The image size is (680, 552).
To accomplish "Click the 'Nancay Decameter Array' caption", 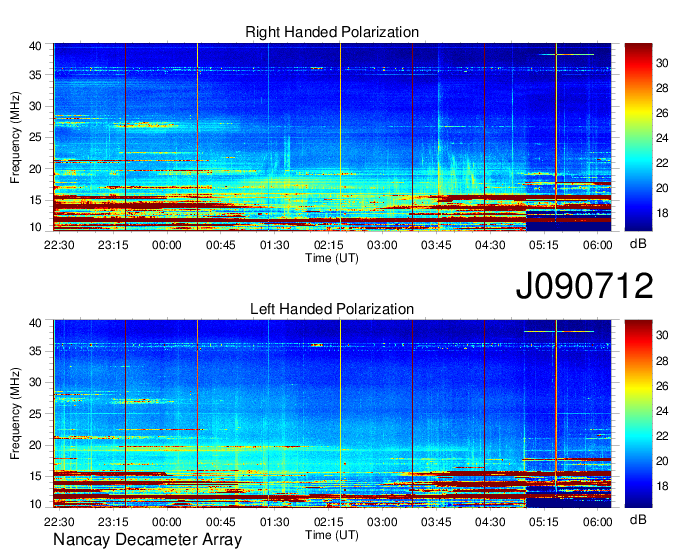I will tap(147, 540).
